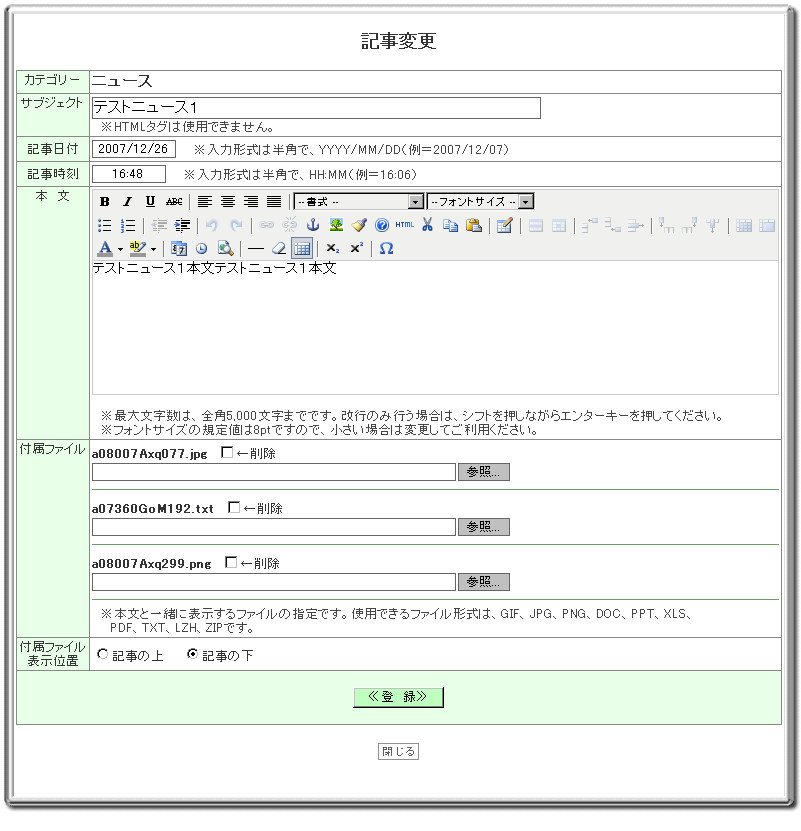Image resolution: width=801 pixels, height=831 pixels.
Task: Expand the highlight color picker arrow
Action: [x=154, y=249]
